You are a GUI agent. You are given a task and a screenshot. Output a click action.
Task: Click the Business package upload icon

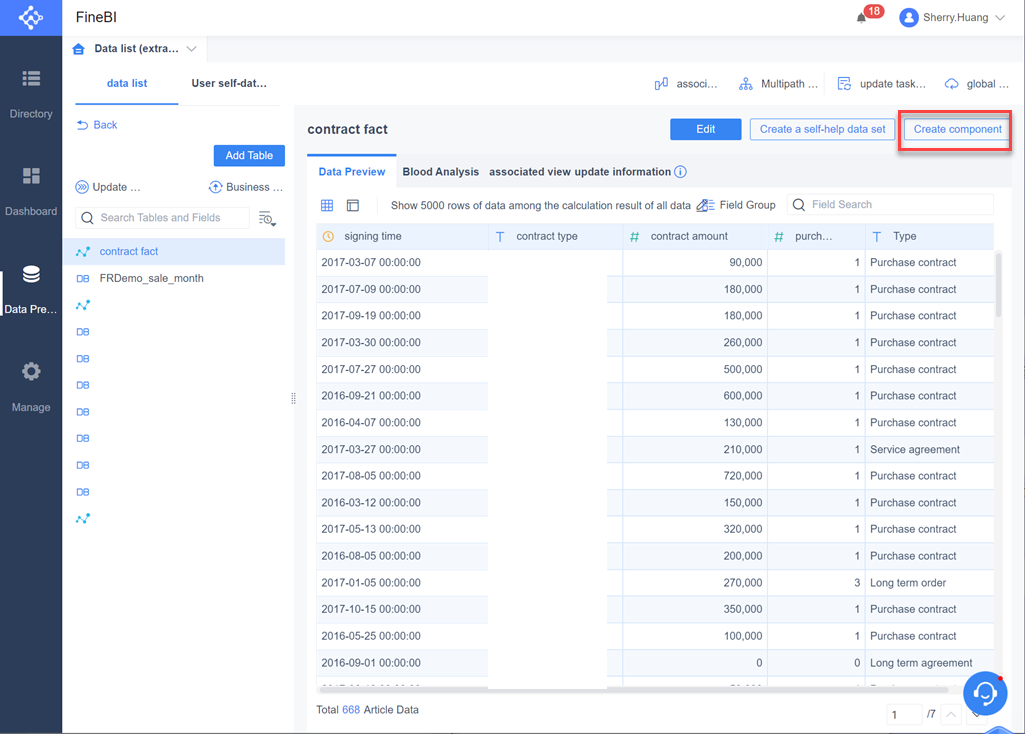pyautogui.click(x=216, y=187)
